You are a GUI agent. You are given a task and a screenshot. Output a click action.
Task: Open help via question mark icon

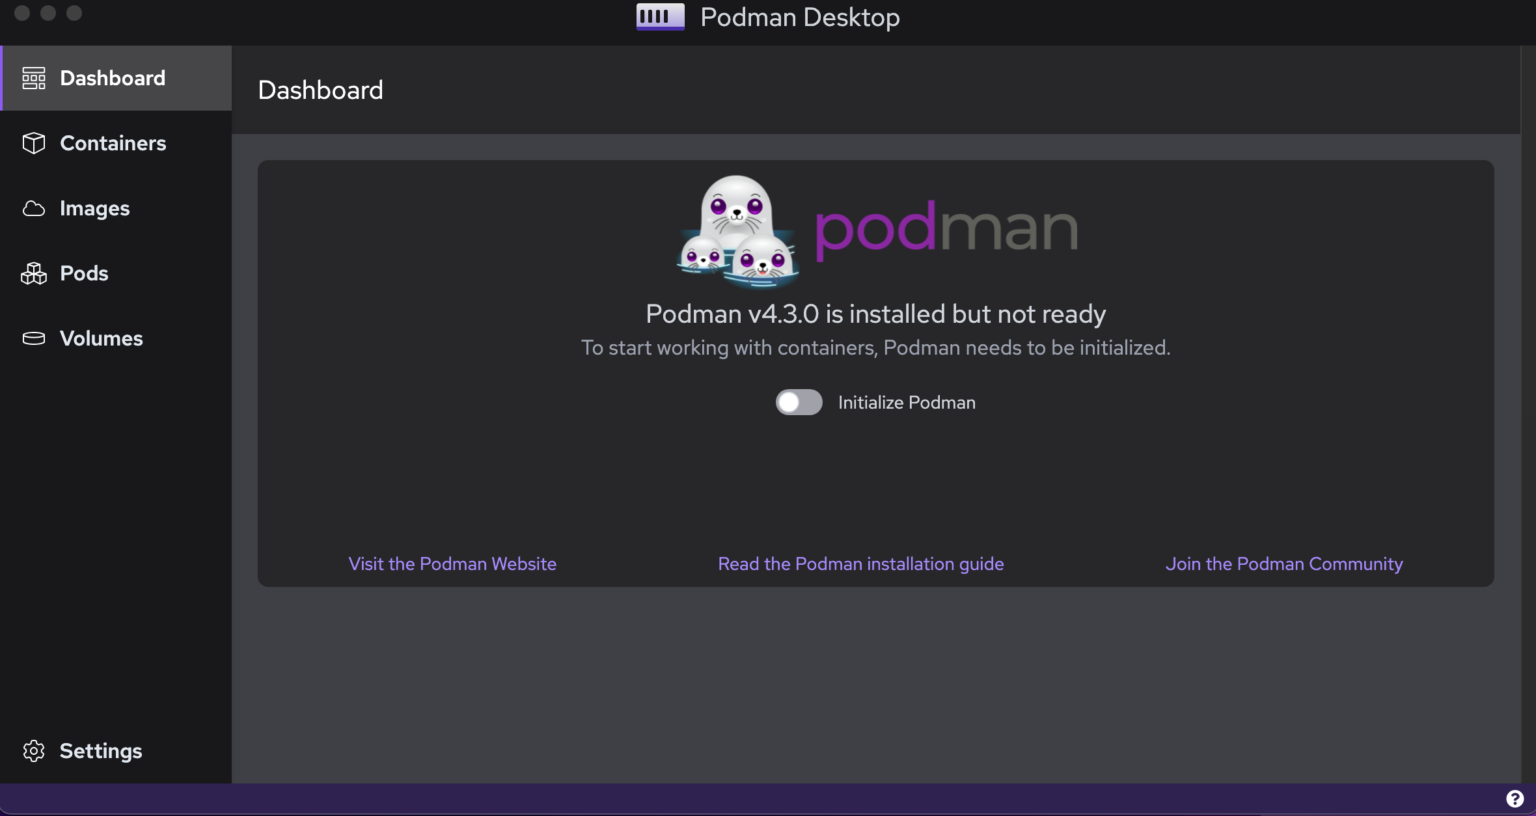pos(1515,799)
